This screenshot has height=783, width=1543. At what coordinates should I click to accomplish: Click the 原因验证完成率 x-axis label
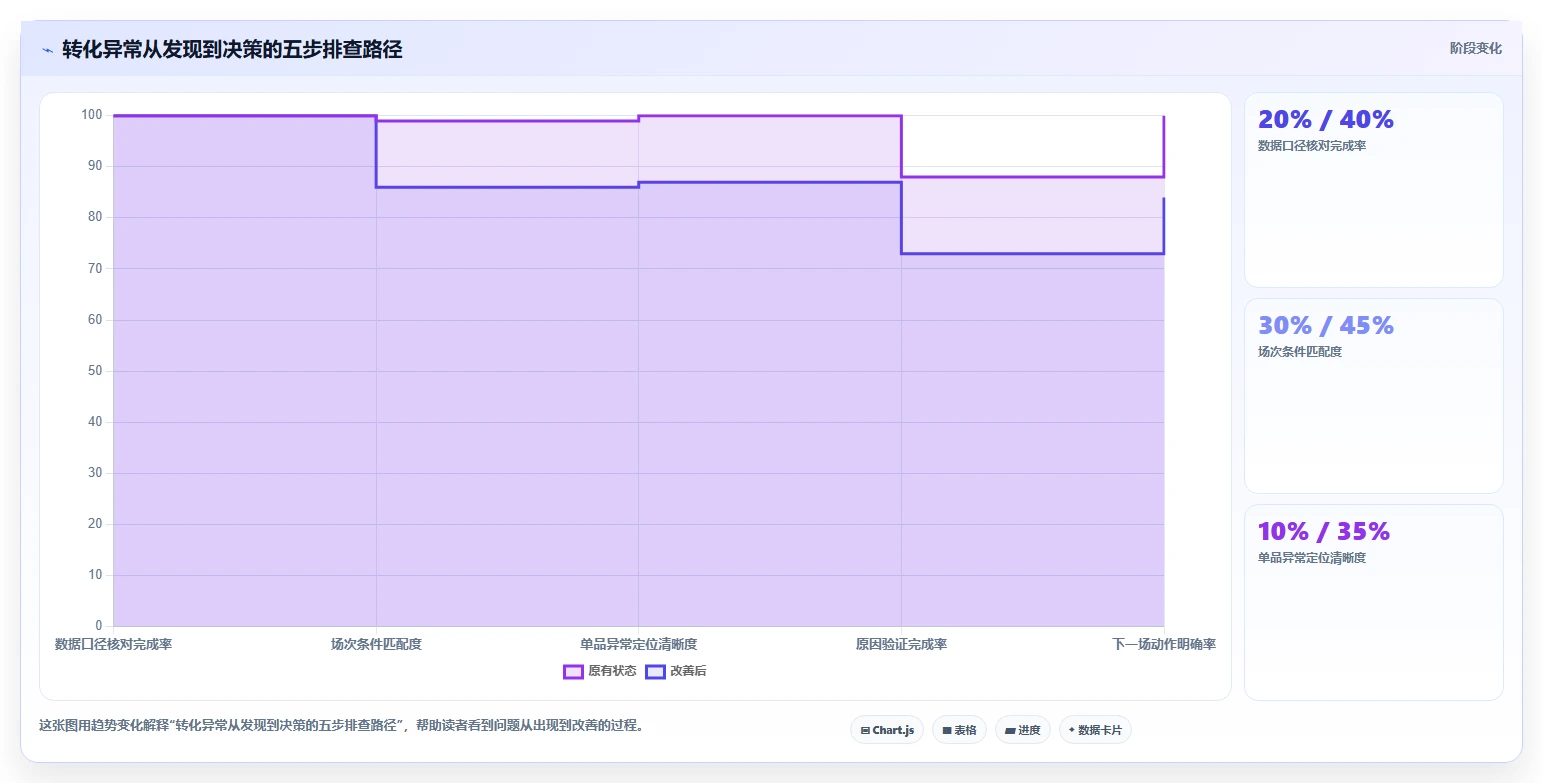[901, 644]
